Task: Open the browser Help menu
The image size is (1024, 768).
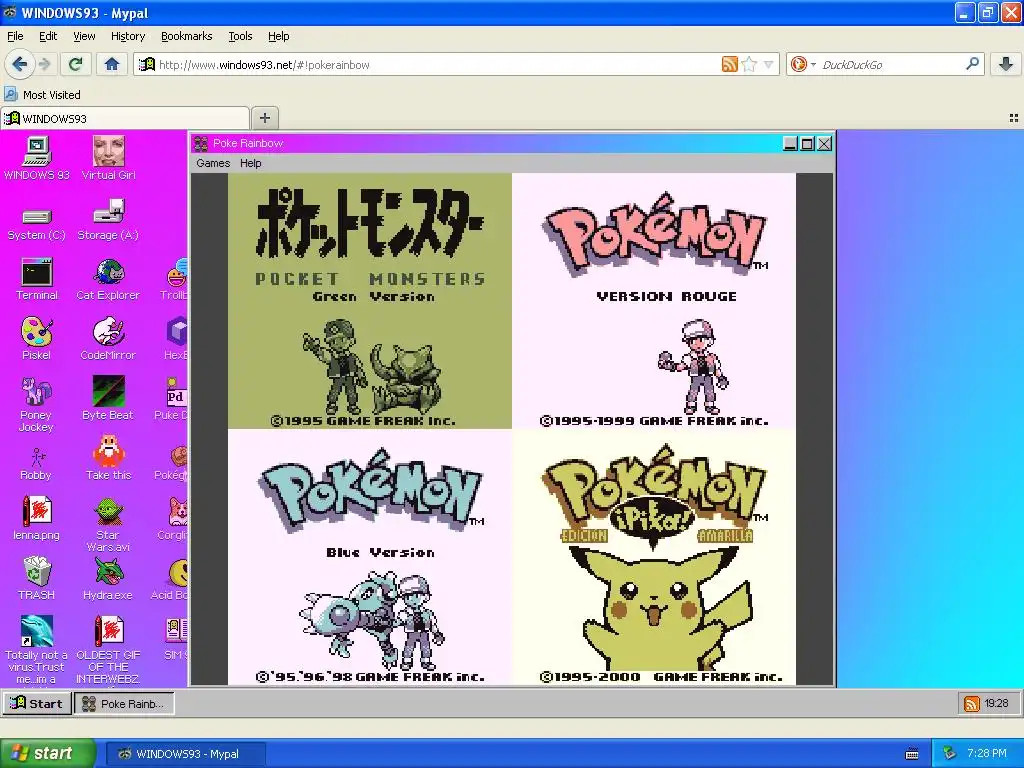Action: coord(279,36)
